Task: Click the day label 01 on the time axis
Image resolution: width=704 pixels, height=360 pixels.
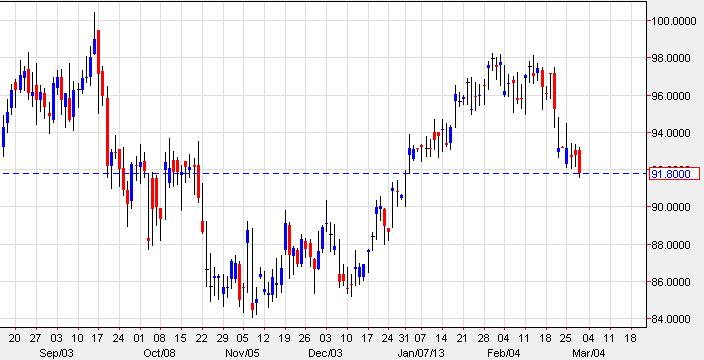Action: click(139, 338)
